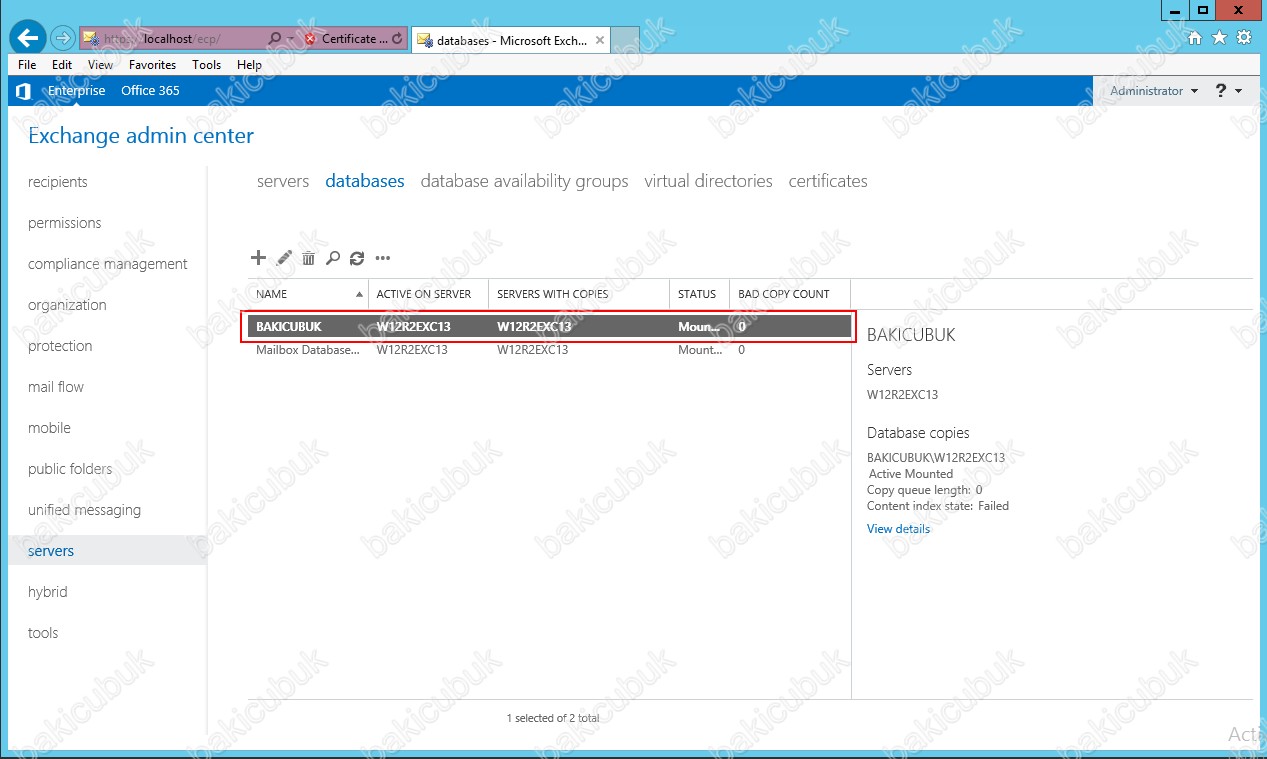1267x759 pixels.
Task: Click the Office logo icon
Action: point(24,91)
